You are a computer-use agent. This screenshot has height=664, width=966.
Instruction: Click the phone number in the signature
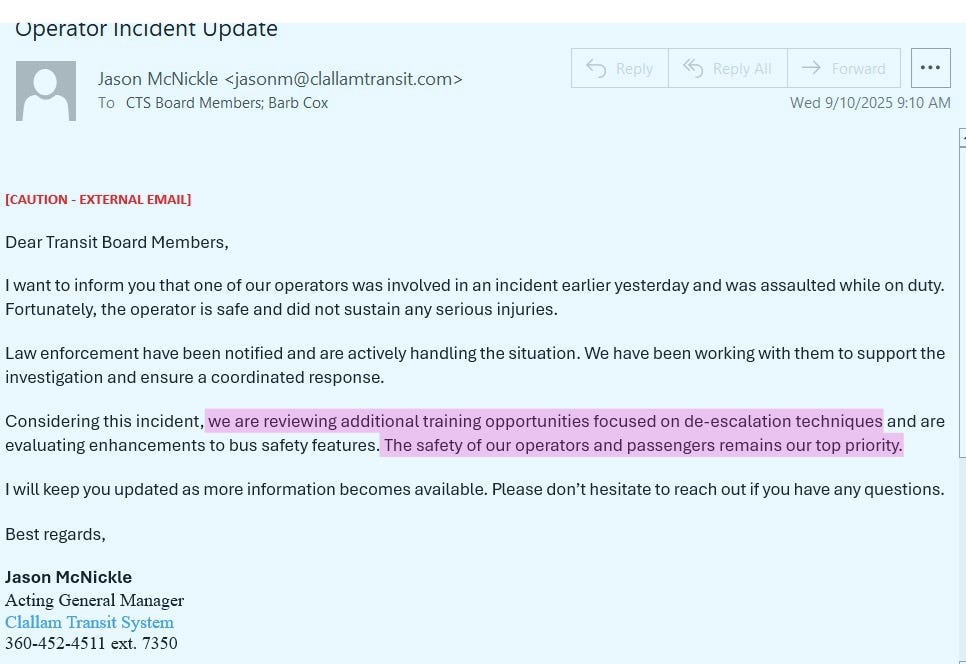point(91,643)
